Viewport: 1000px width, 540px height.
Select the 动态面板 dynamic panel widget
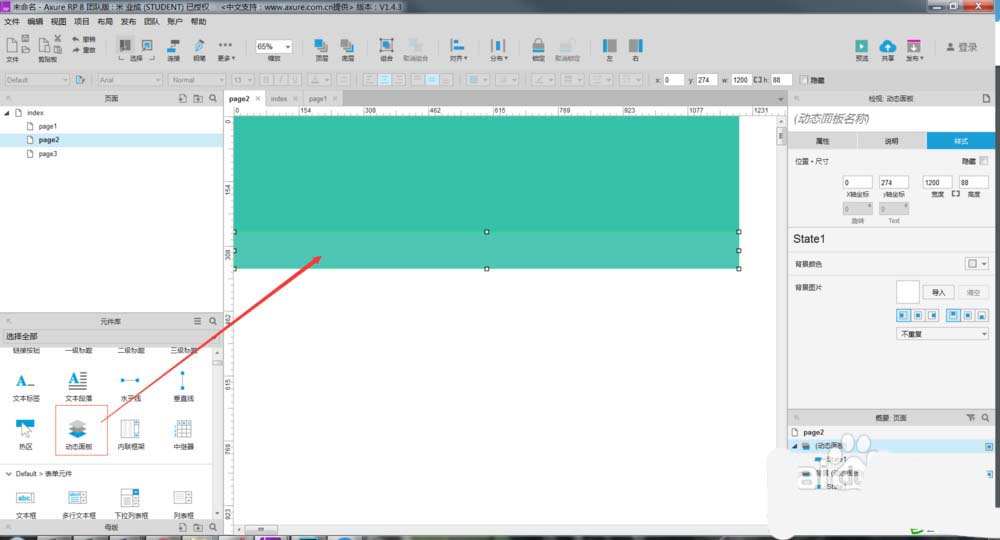coord(78,435)
